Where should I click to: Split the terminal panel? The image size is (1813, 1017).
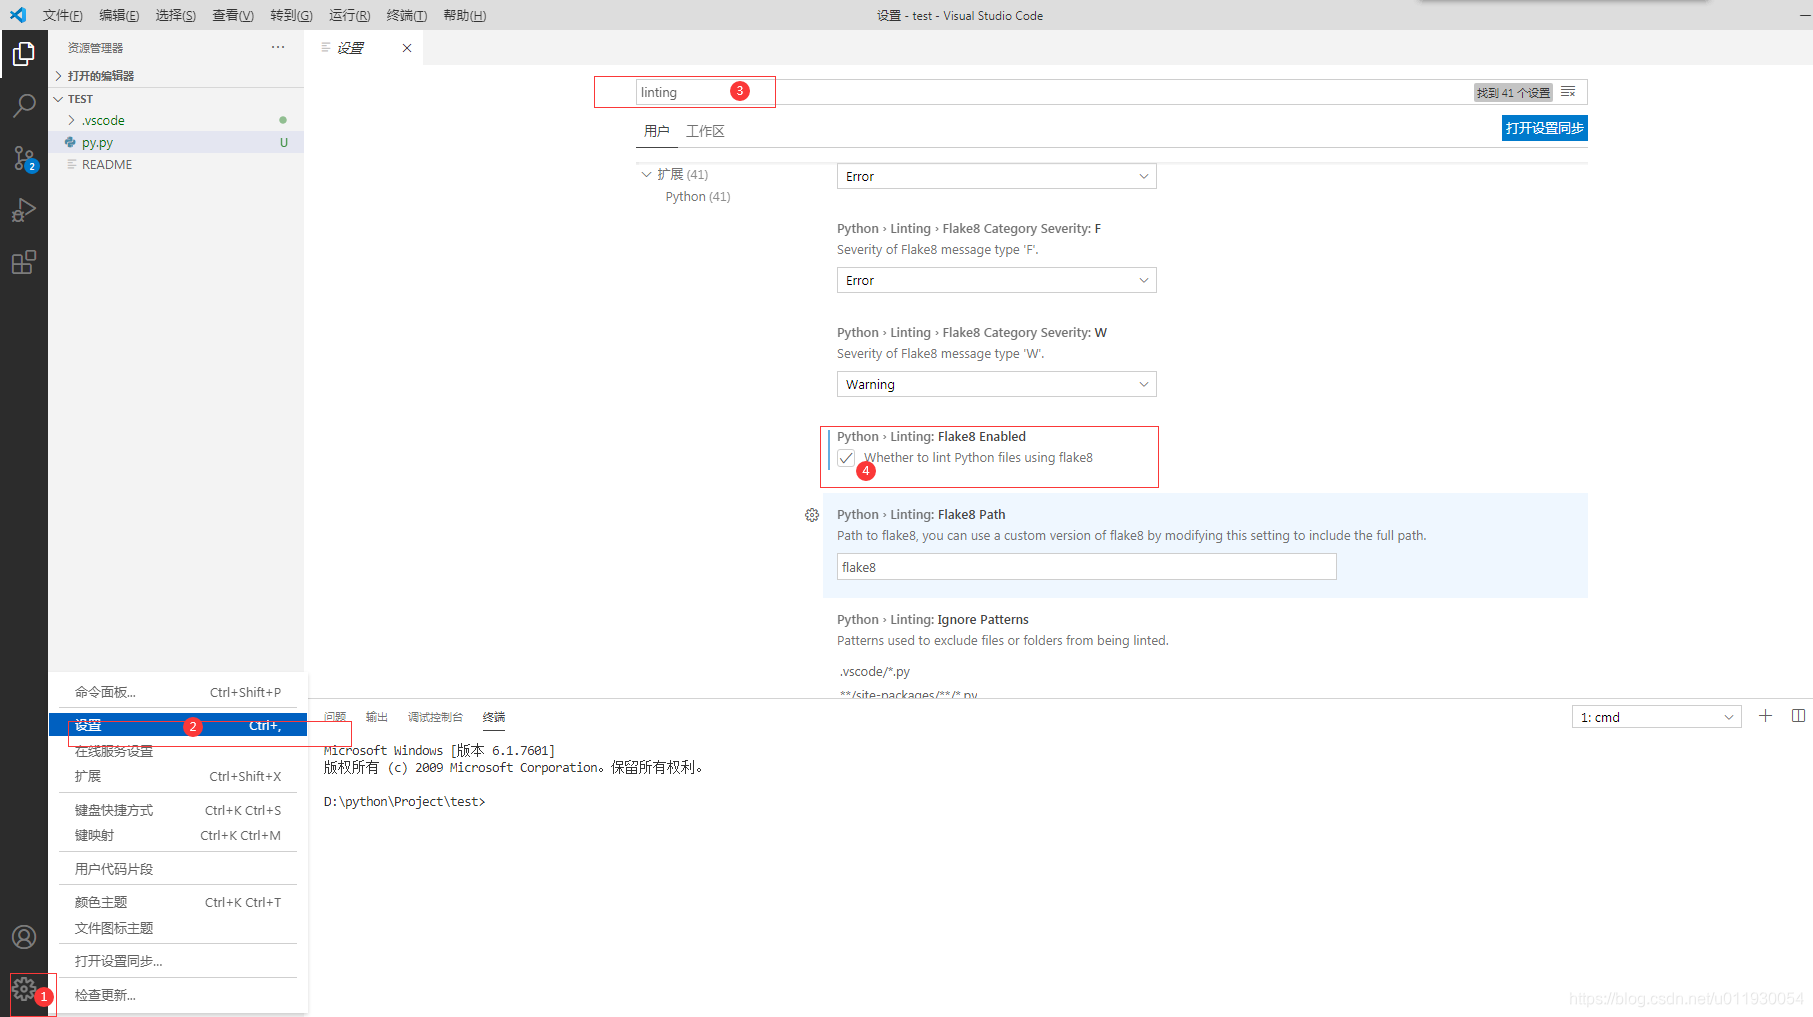tap(1798, 716)
